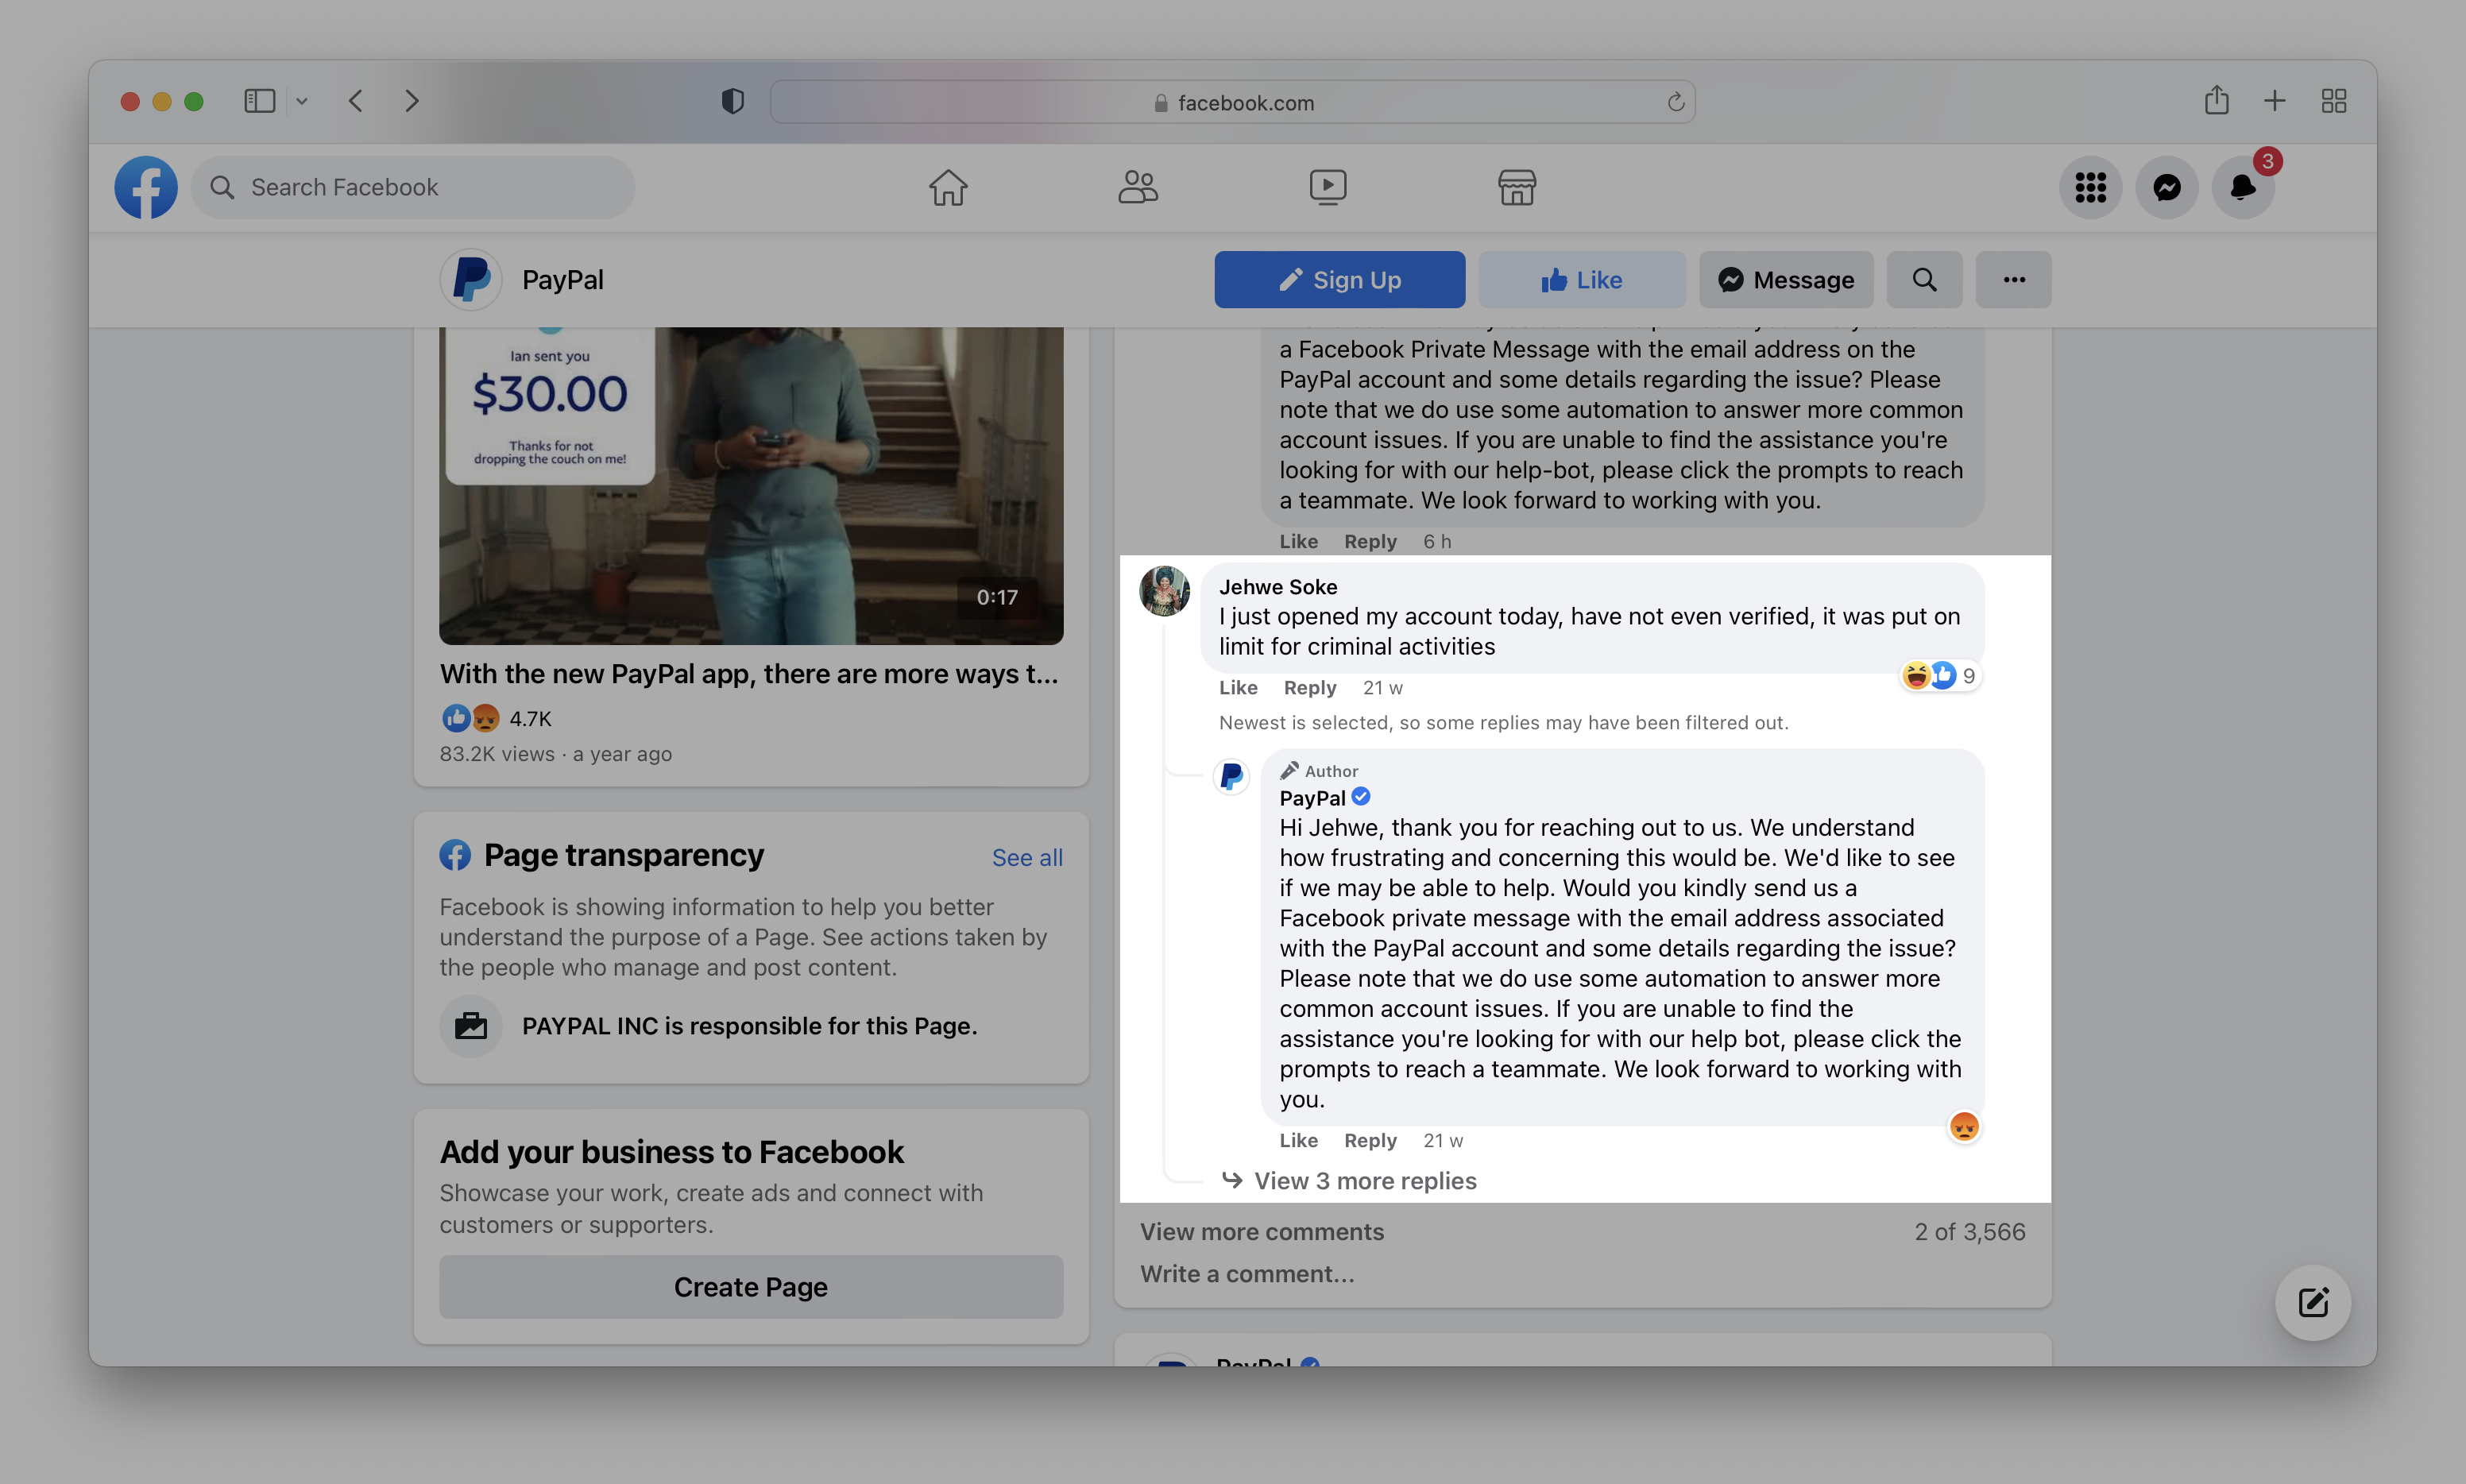Viewport: 2466px width, 1484px height.
Task: Click the PayPal page name in header
Action: pos(563,280)
